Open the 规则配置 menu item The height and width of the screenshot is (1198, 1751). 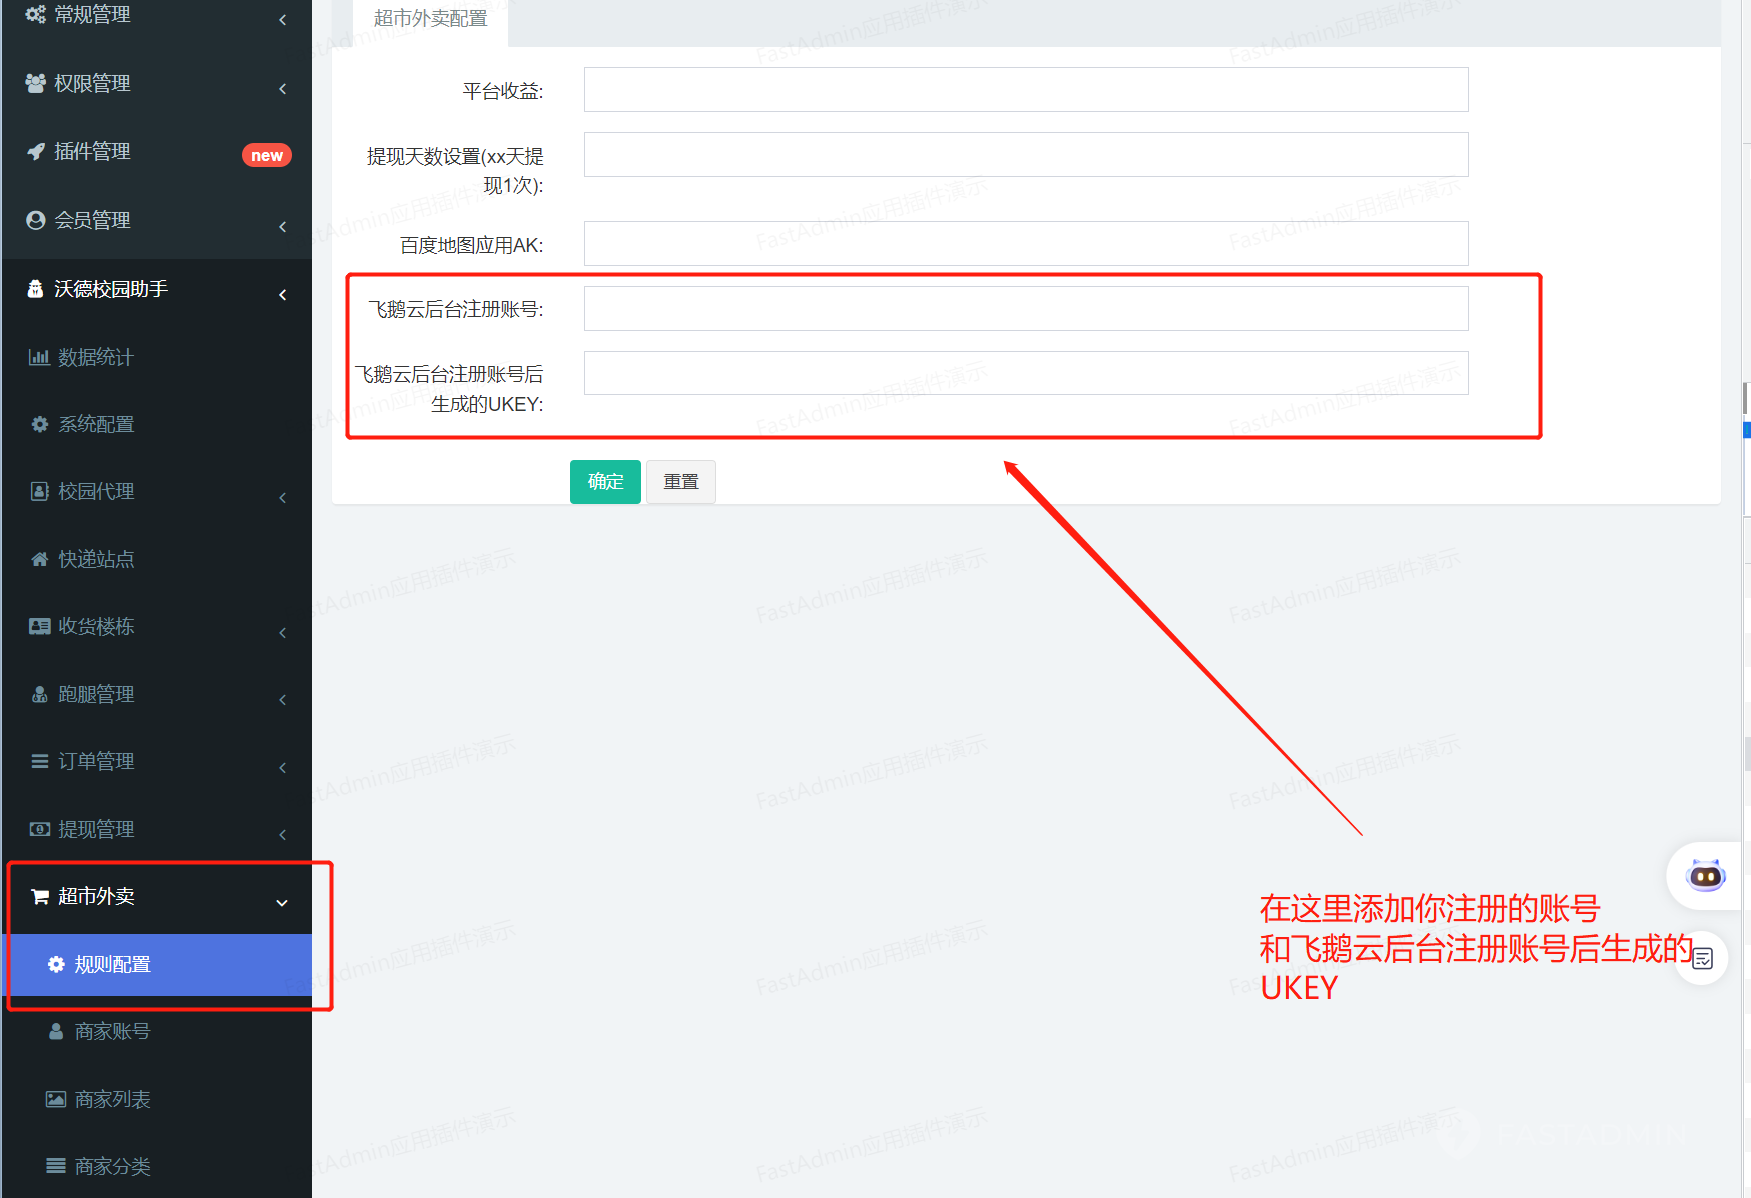pos(112,964)
